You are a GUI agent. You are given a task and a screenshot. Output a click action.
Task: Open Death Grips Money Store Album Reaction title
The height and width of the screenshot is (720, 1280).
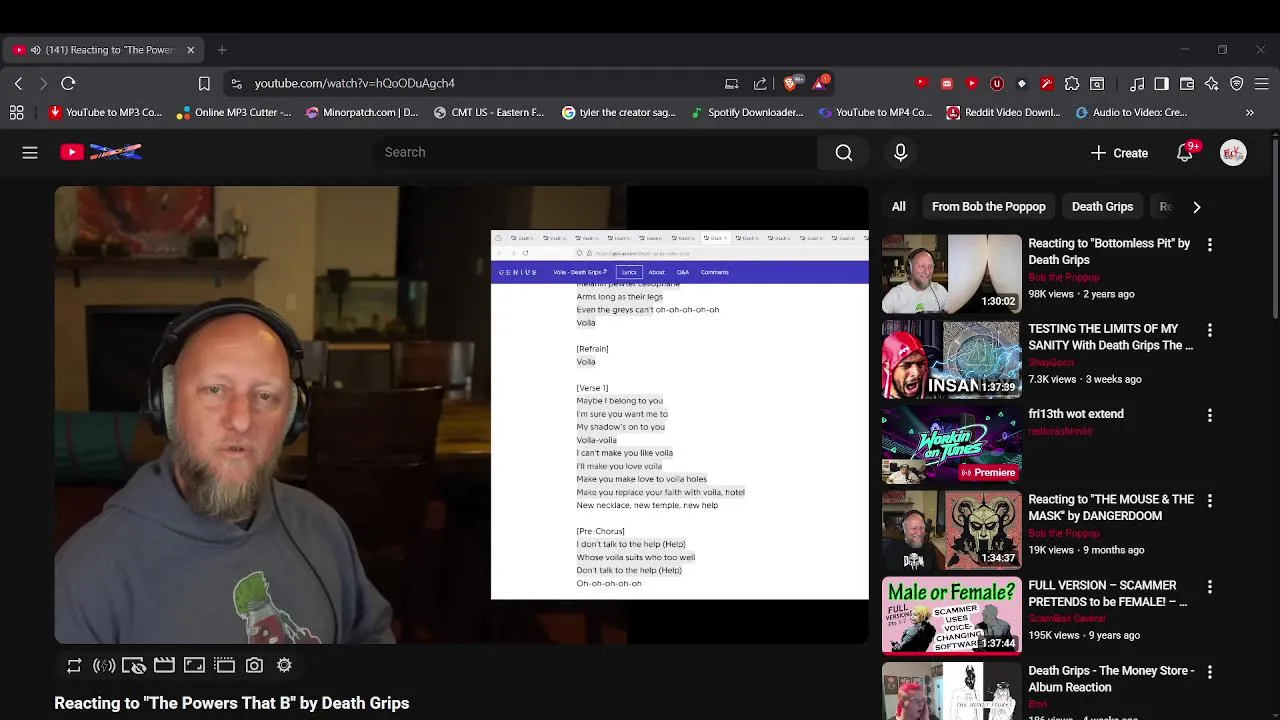click(x=1111, y=679)
